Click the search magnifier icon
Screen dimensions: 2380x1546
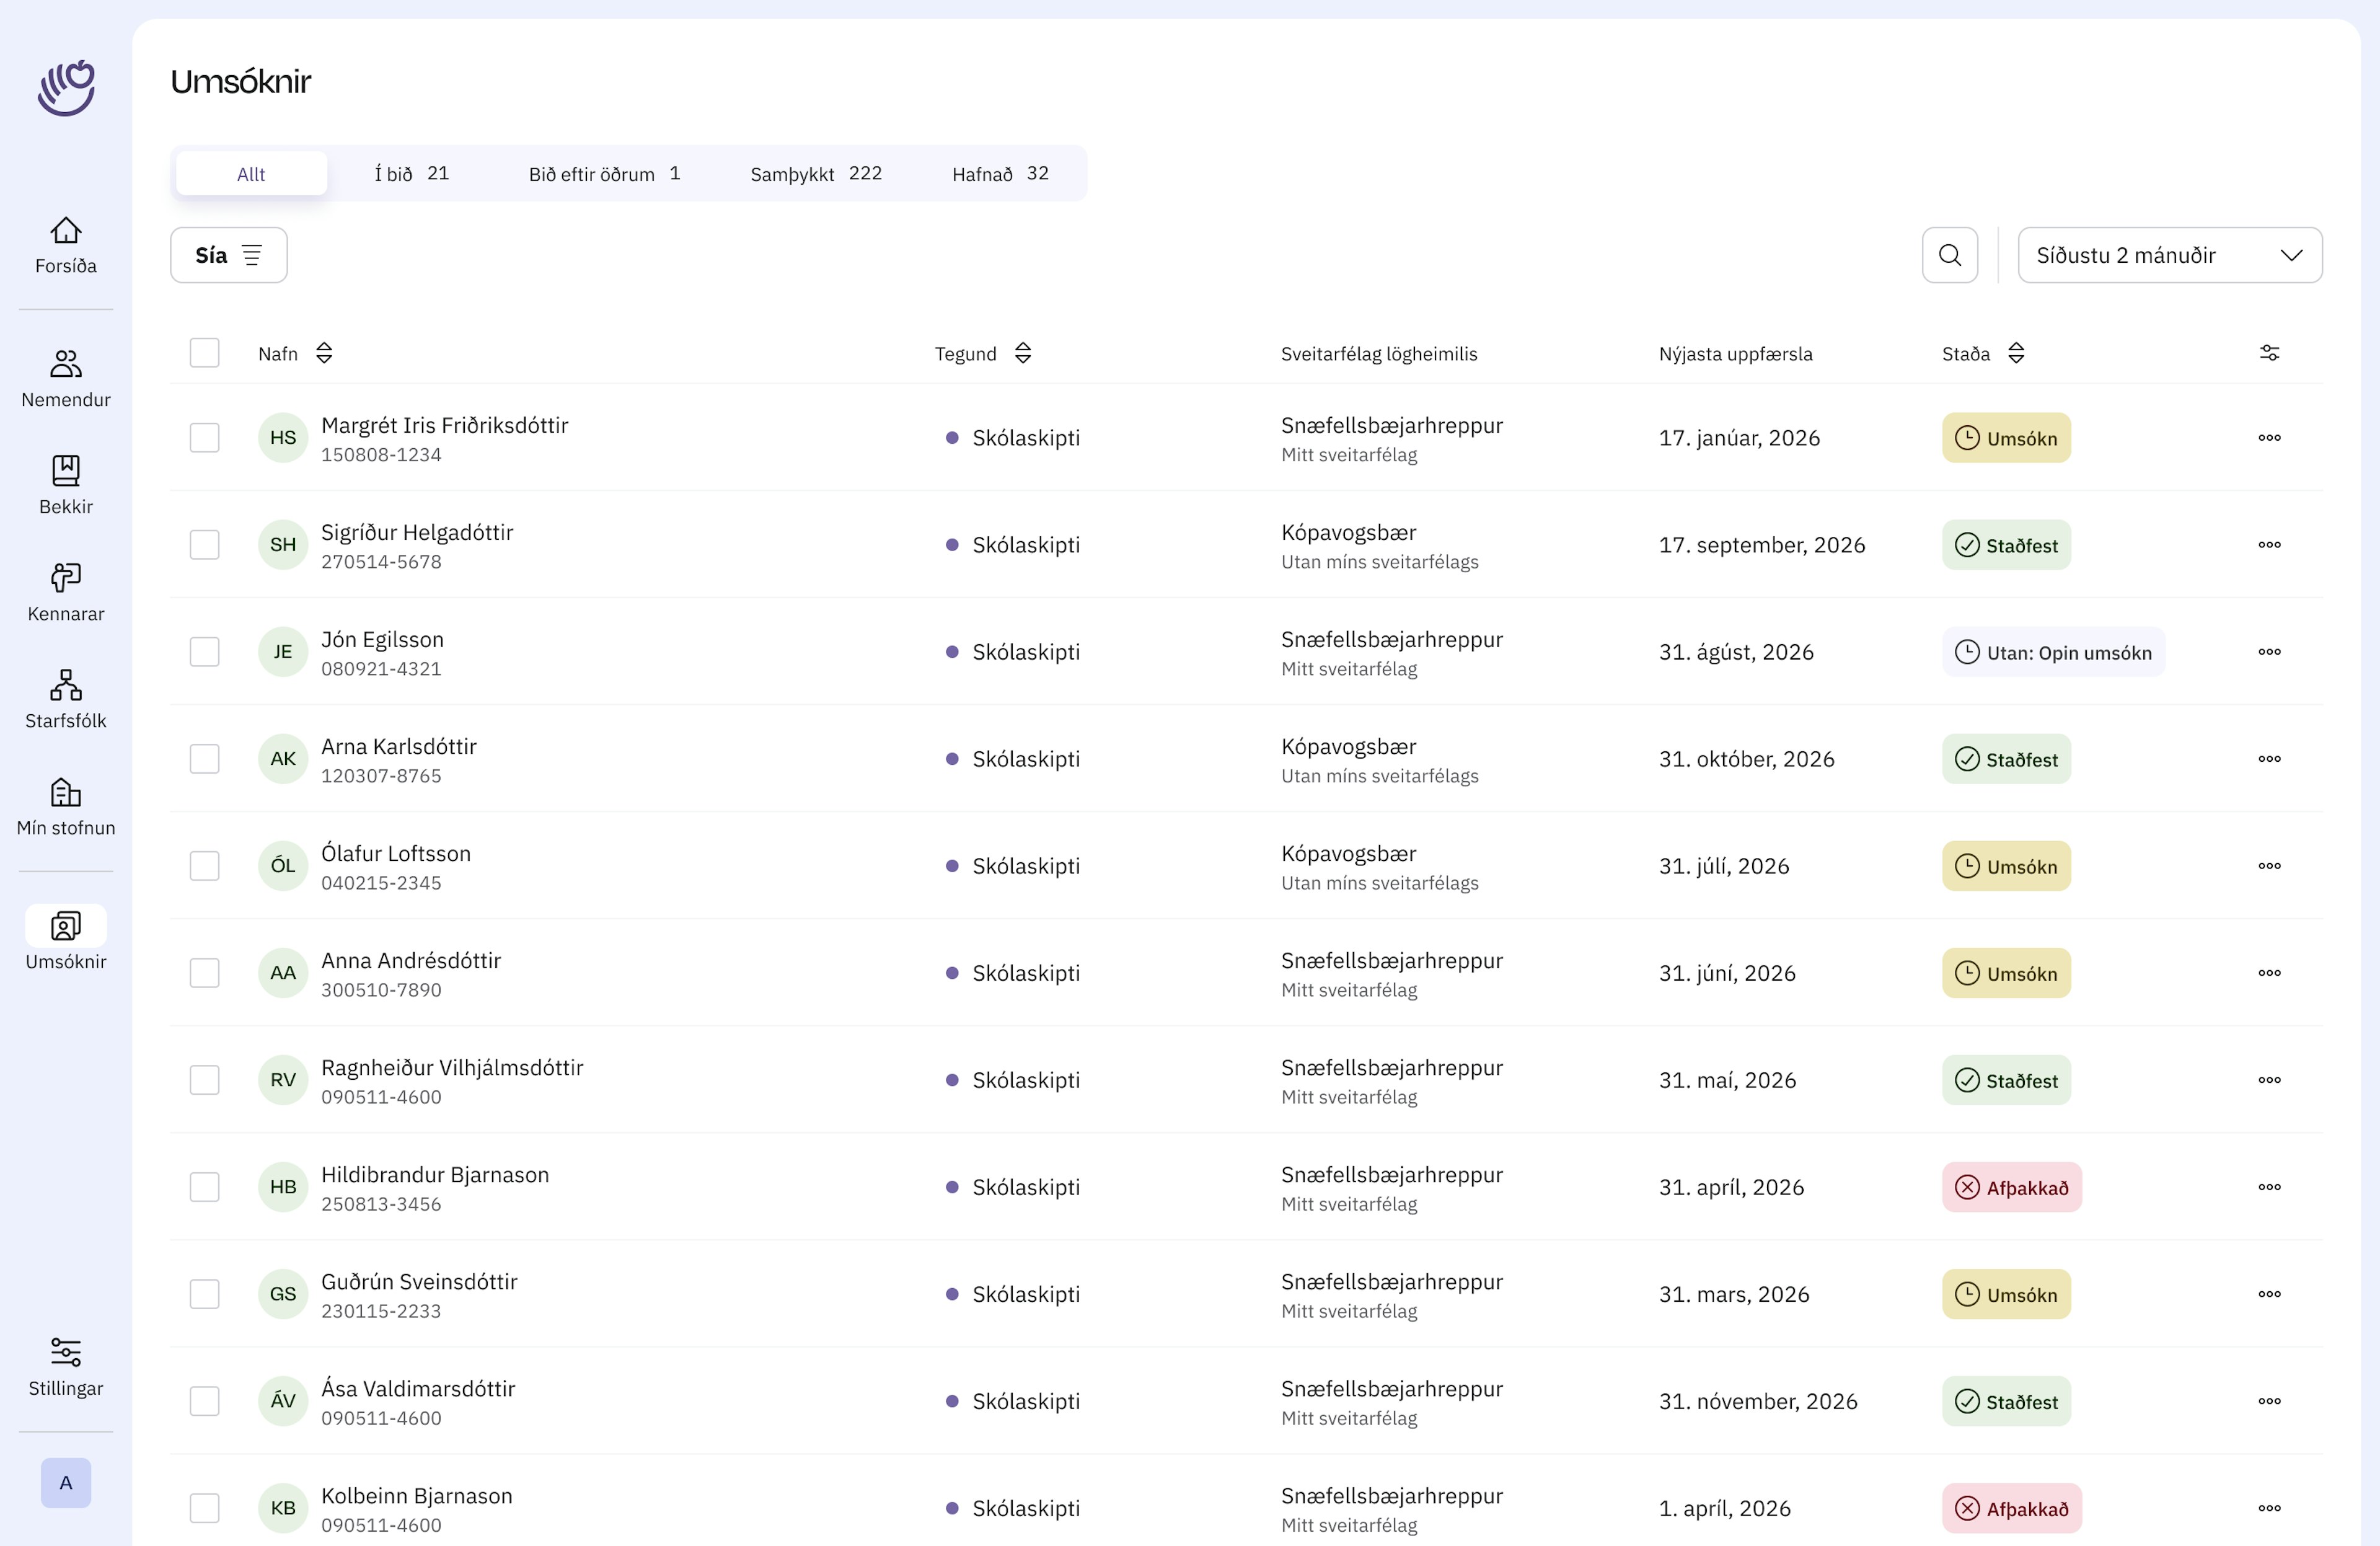(1949, 255)
